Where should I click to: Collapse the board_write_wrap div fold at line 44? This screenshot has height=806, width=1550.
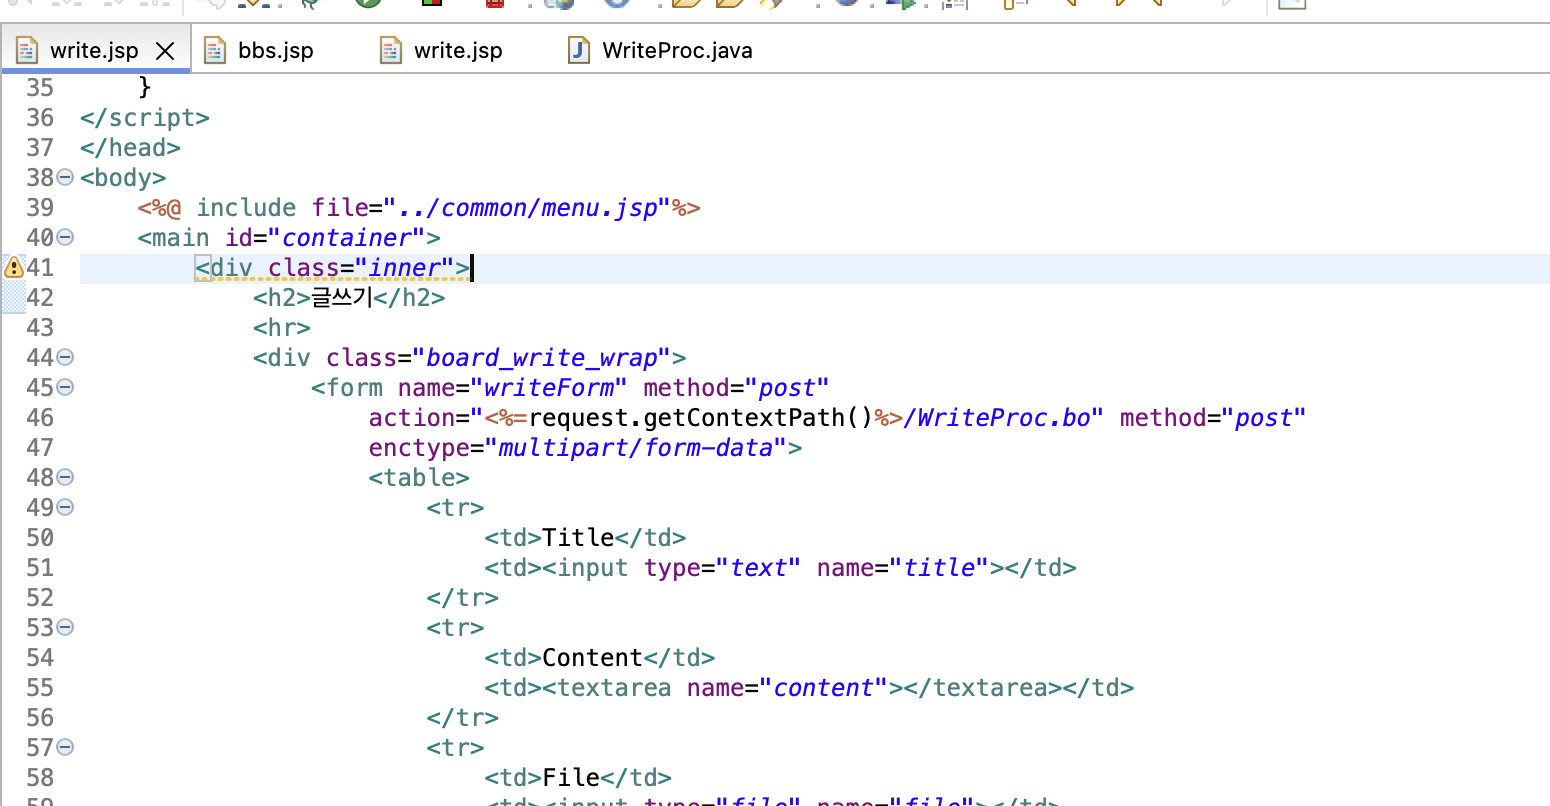click(65, 357)
